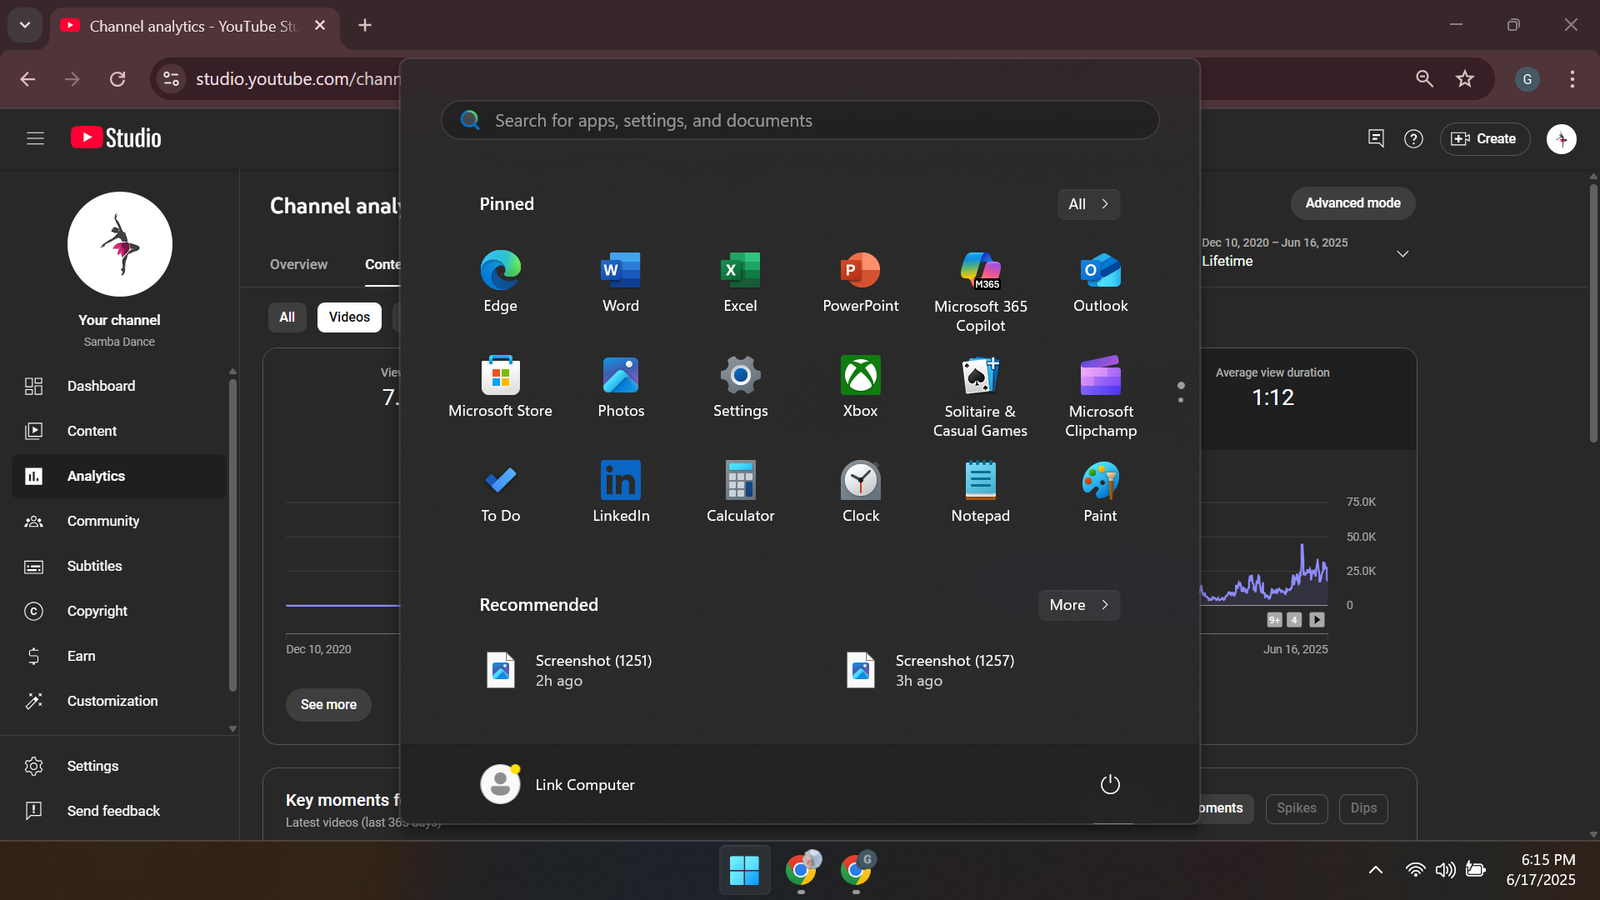This screenshot has width=1600, height=900.
Task: Select the Spikes key moments chip
Action: [1296, 808]
